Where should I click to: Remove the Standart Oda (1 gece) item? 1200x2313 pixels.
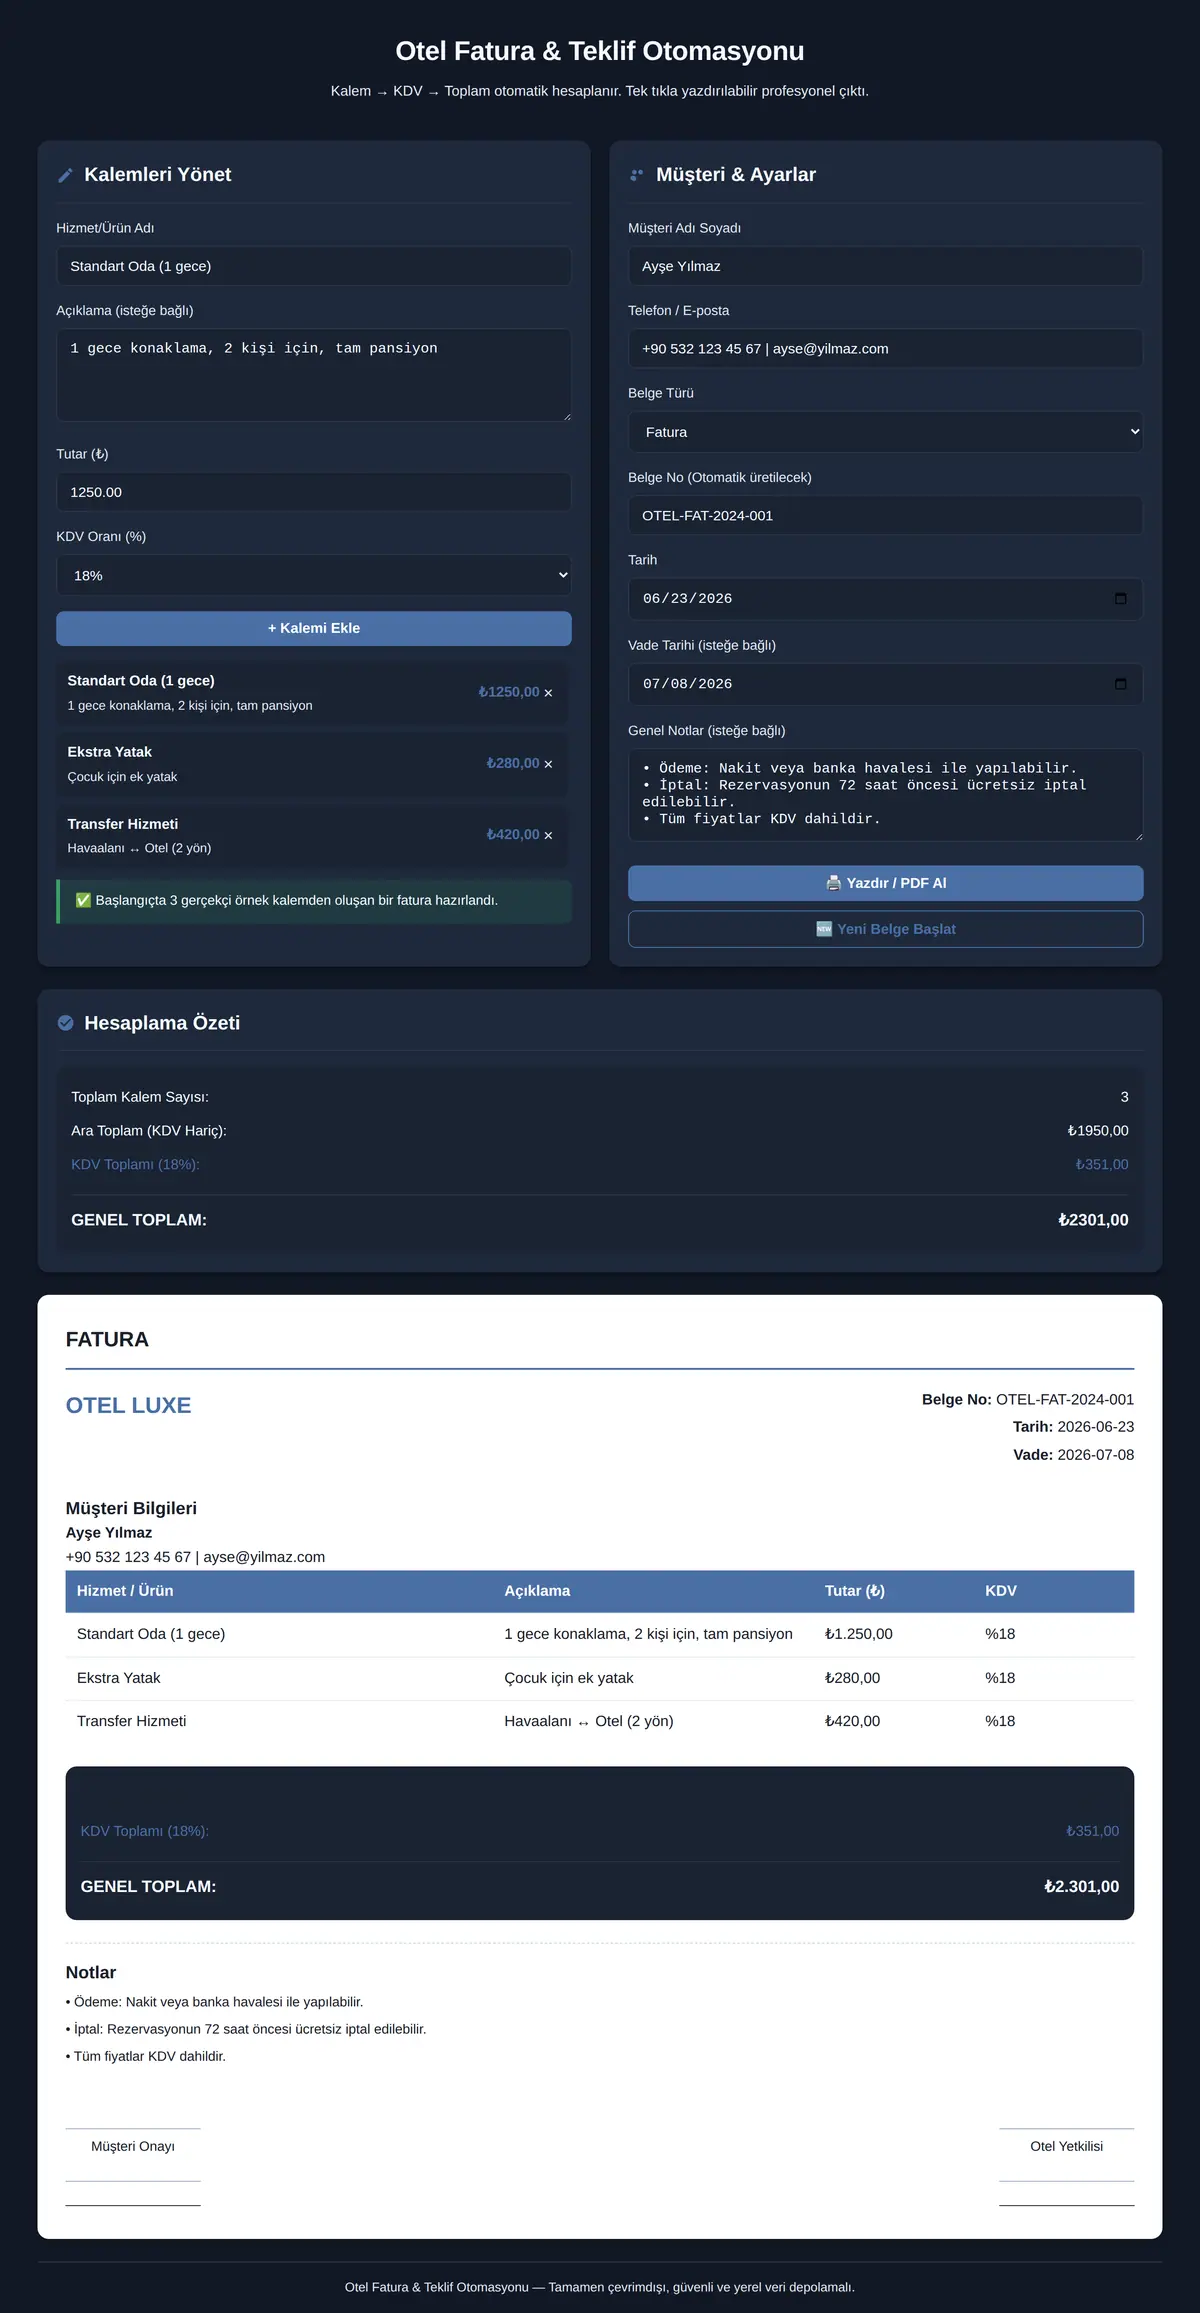[x=548, y=693]
